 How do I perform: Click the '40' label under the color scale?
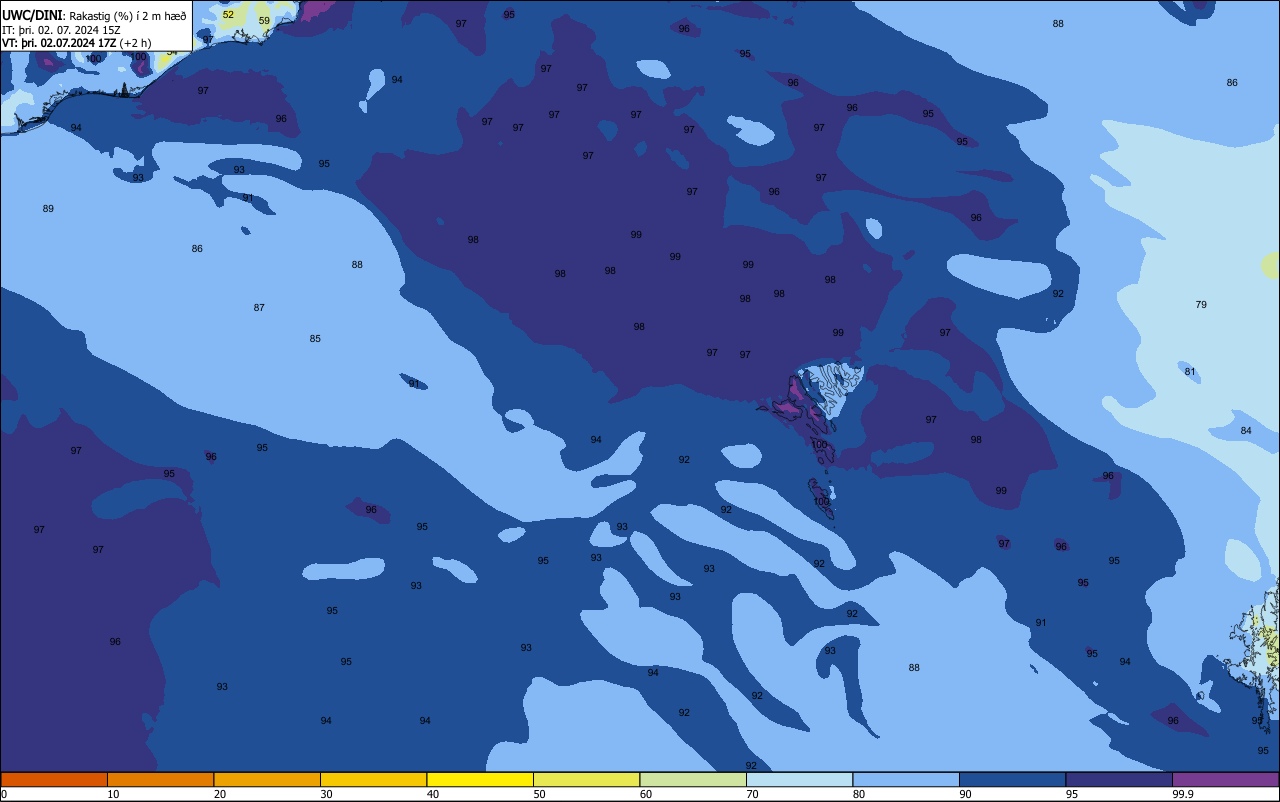point(433,794)
